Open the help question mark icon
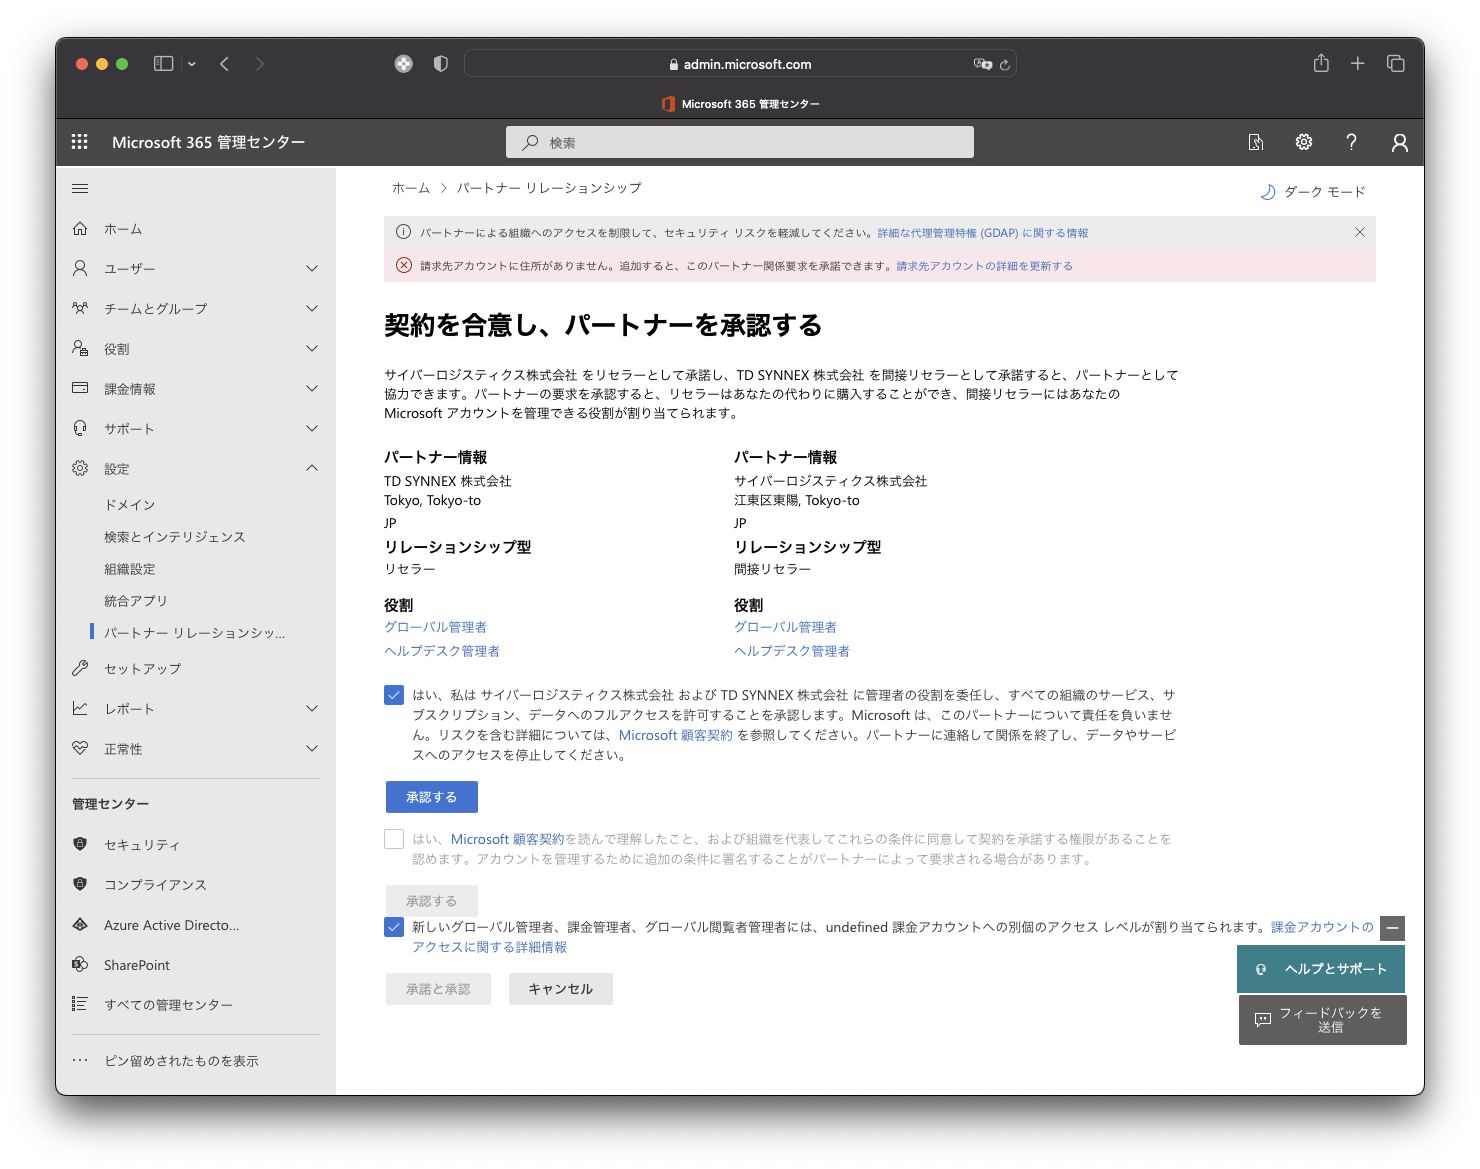This screenshot has height=1169, width=1480. click(x=1351, y=142)
